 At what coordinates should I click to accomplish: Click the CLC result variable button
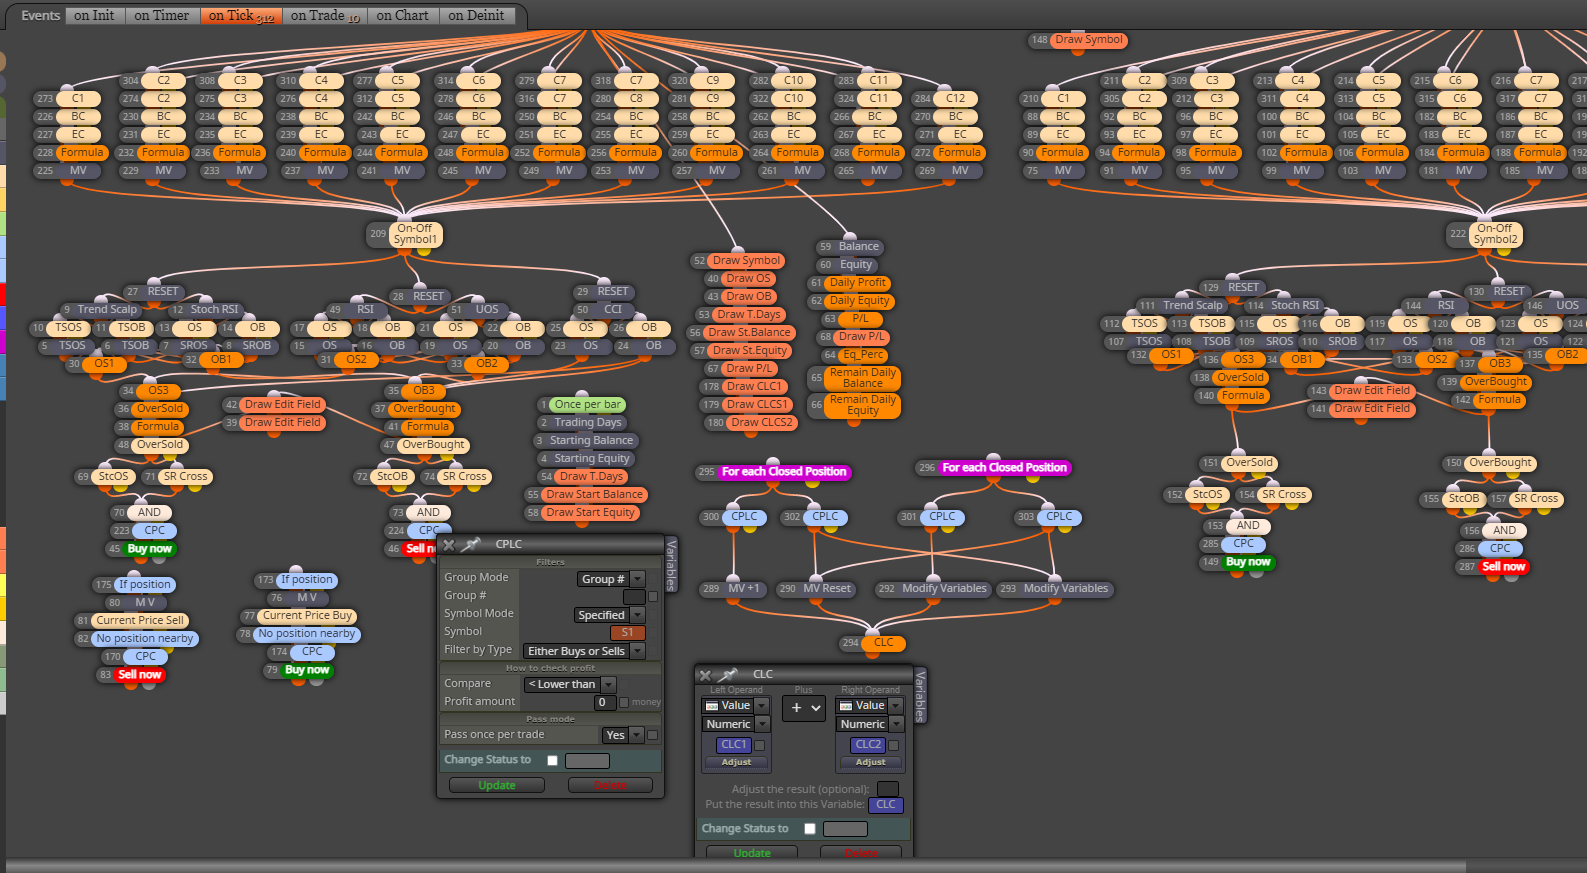[886, 804]
